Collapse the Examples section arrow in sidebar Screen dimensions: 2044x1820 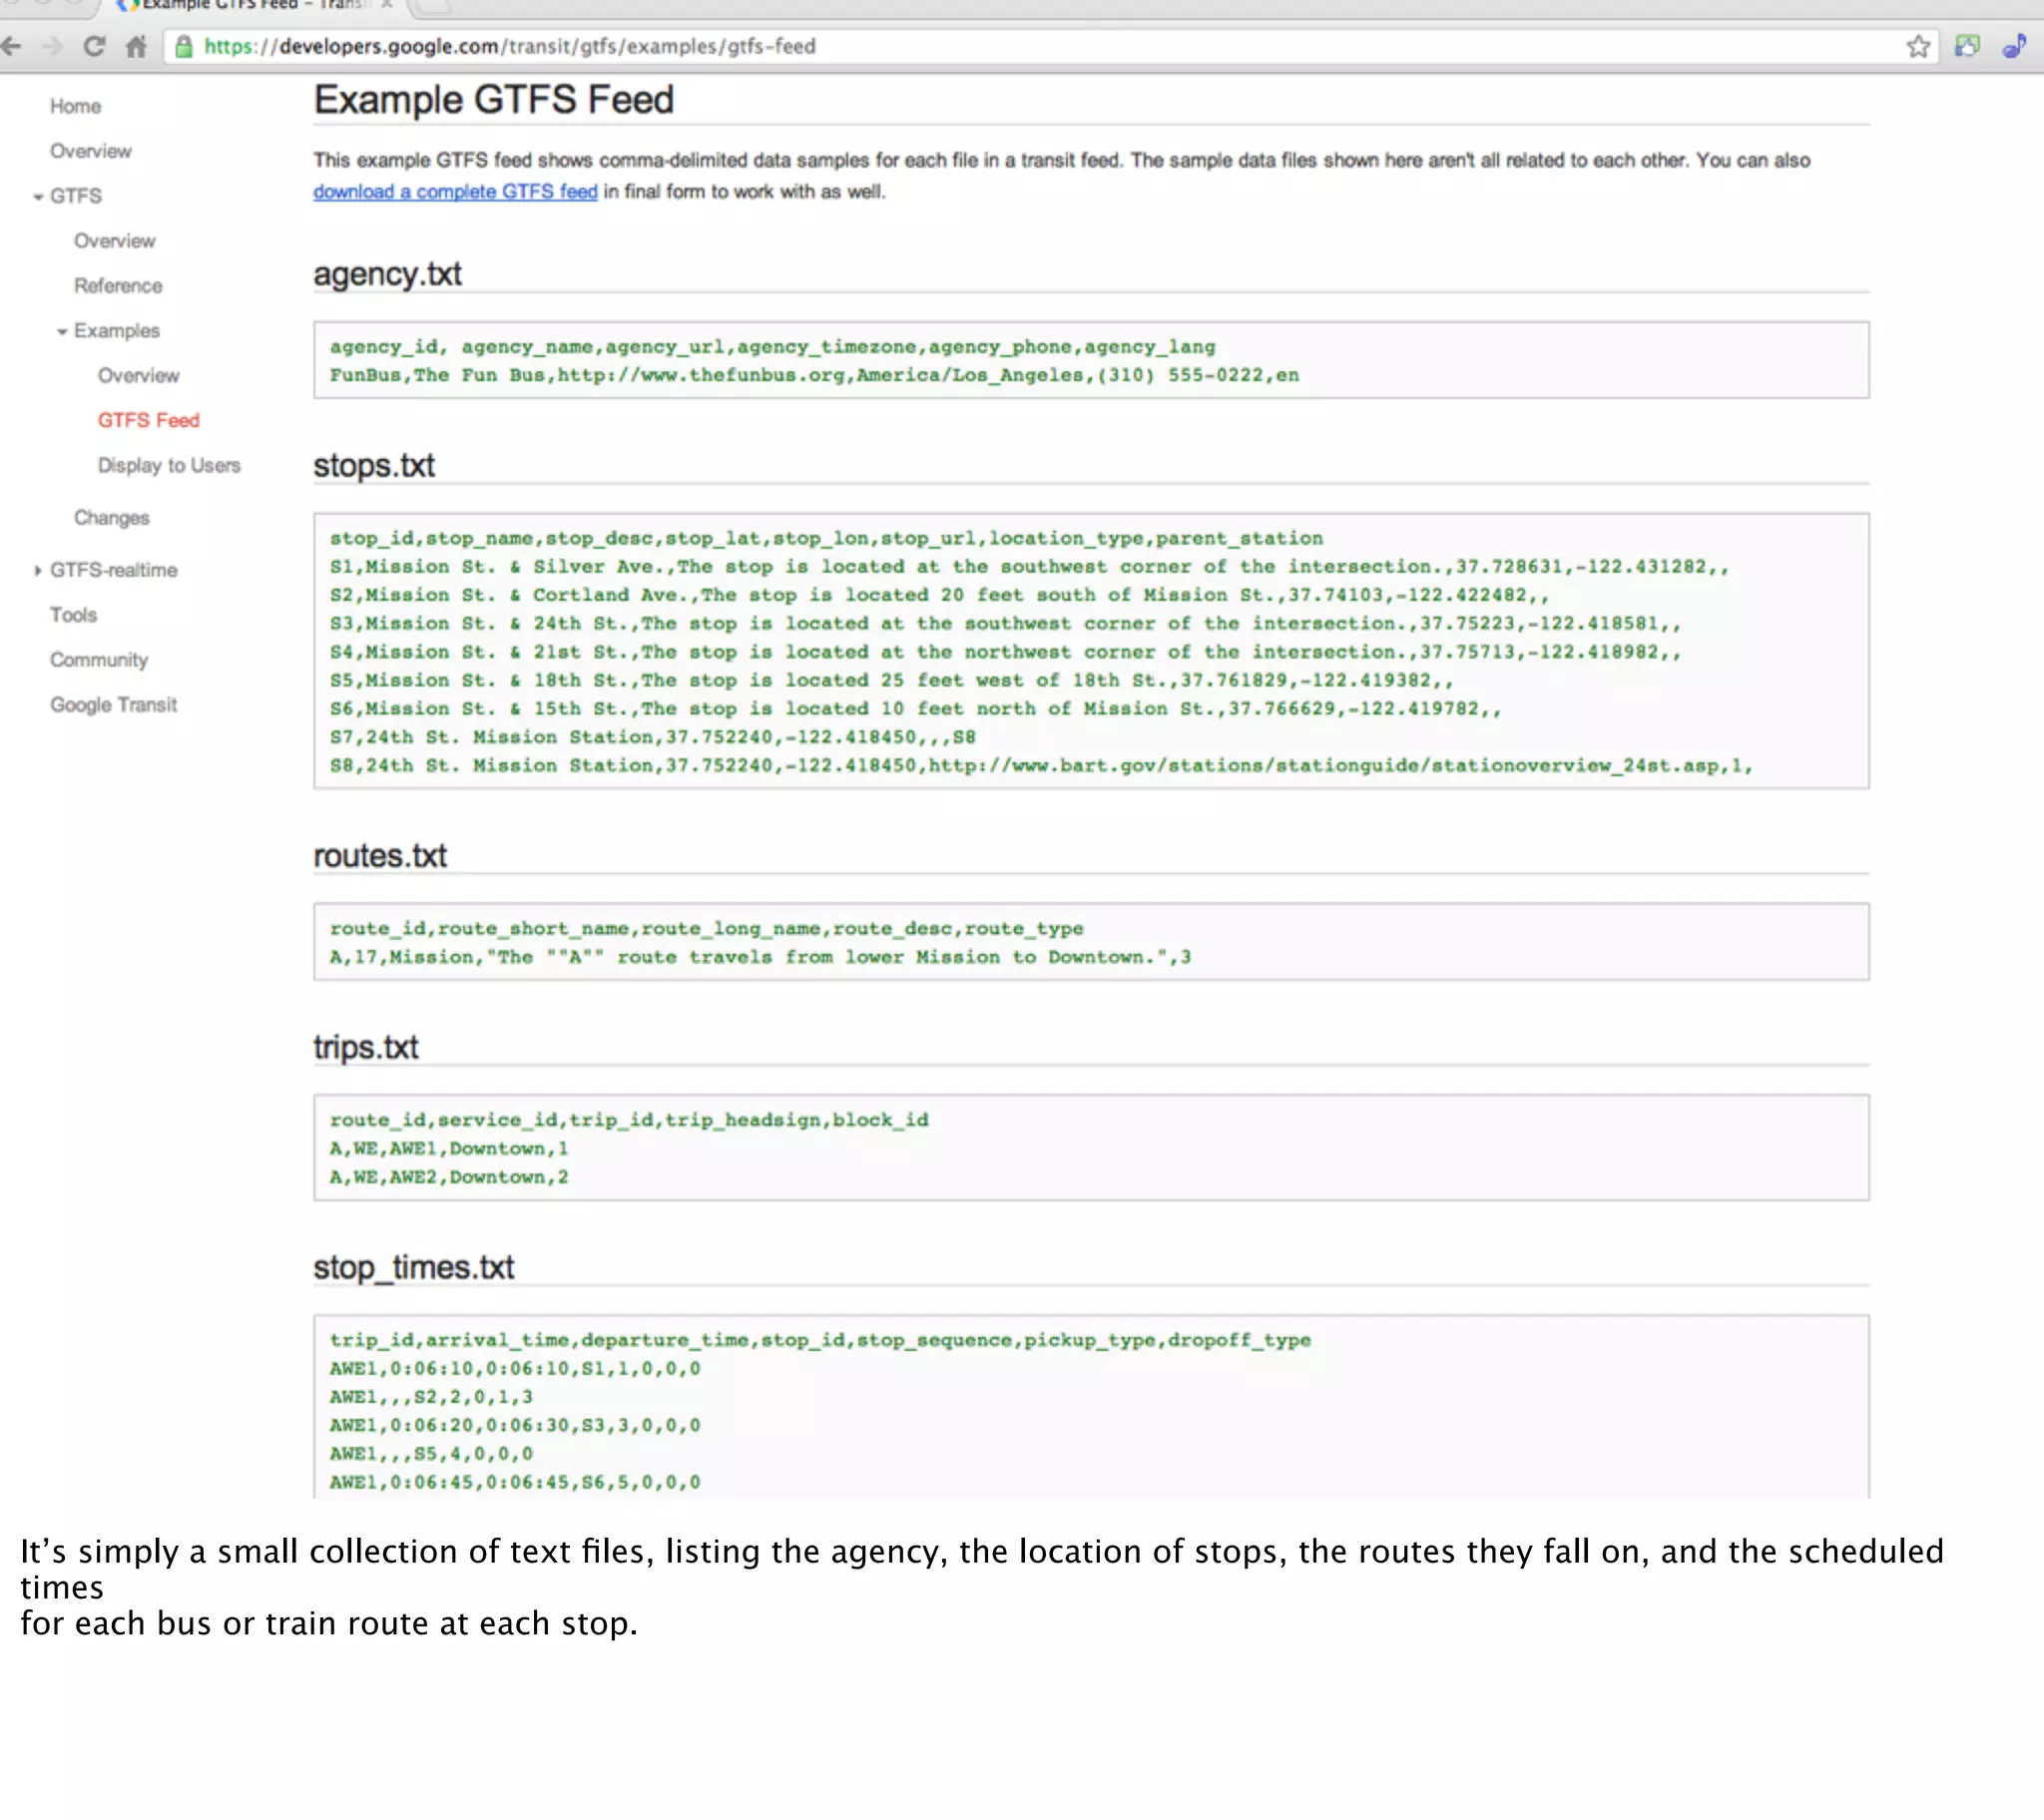pos(62,332)
